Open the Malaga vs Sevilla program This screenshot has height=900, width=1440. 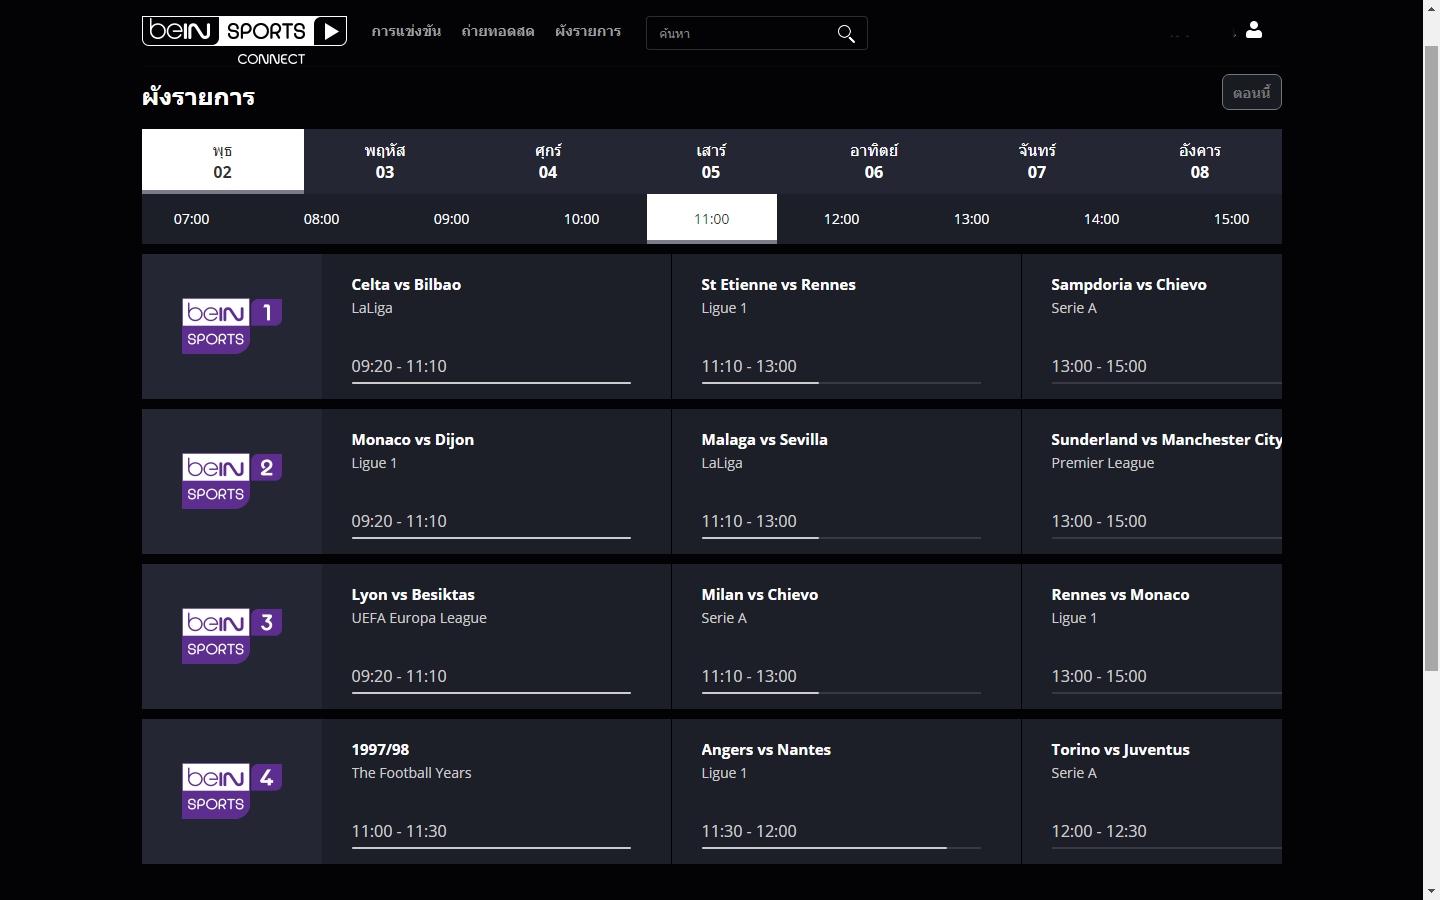pyautogui.click(x=846, y=481)
